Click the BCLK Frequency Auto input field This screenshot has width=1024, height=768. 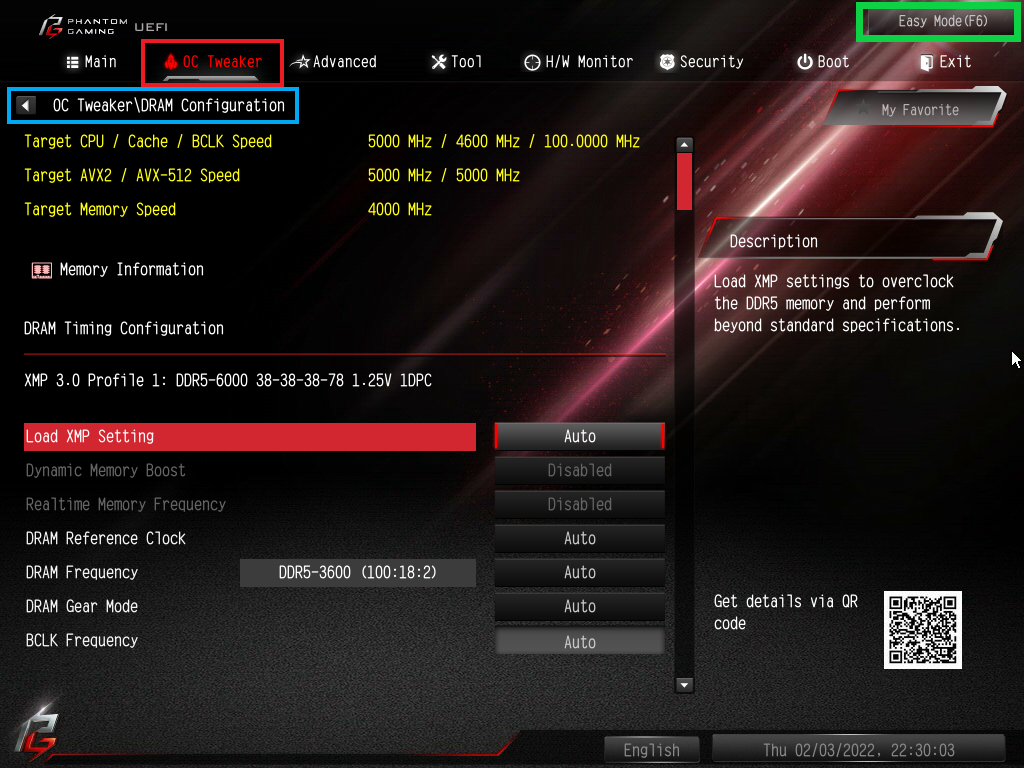click(x=580, y=642)
